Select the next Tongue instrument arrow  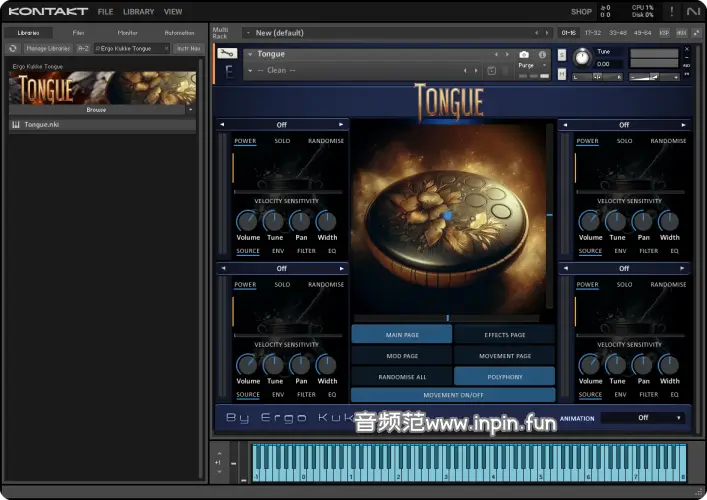point(507,55)
